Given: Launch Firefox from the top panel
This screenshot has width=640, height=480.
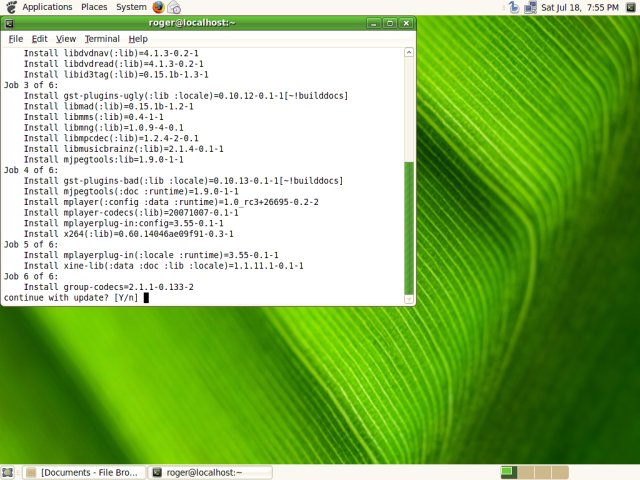Looking at the screenshot, I should click(158, 7).
